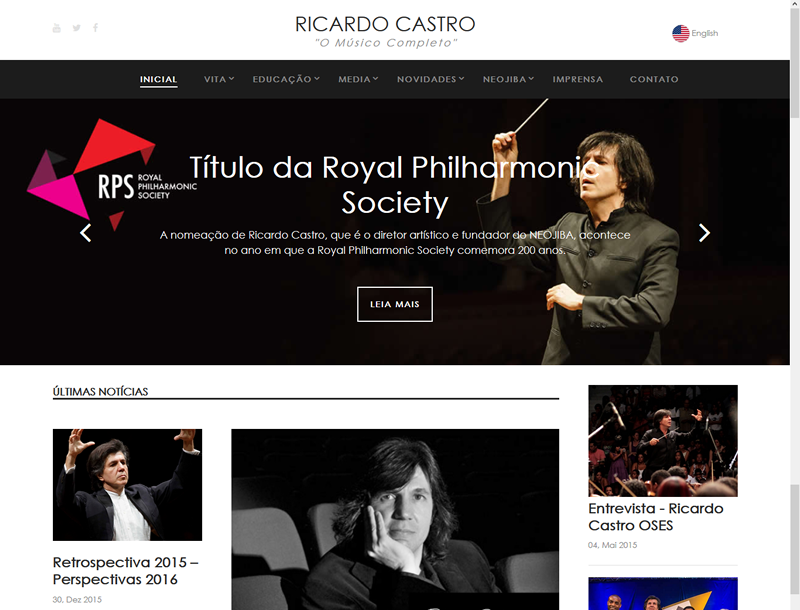Click the Leia Mais button
800x610 pixels.
[x=395, y=304]
